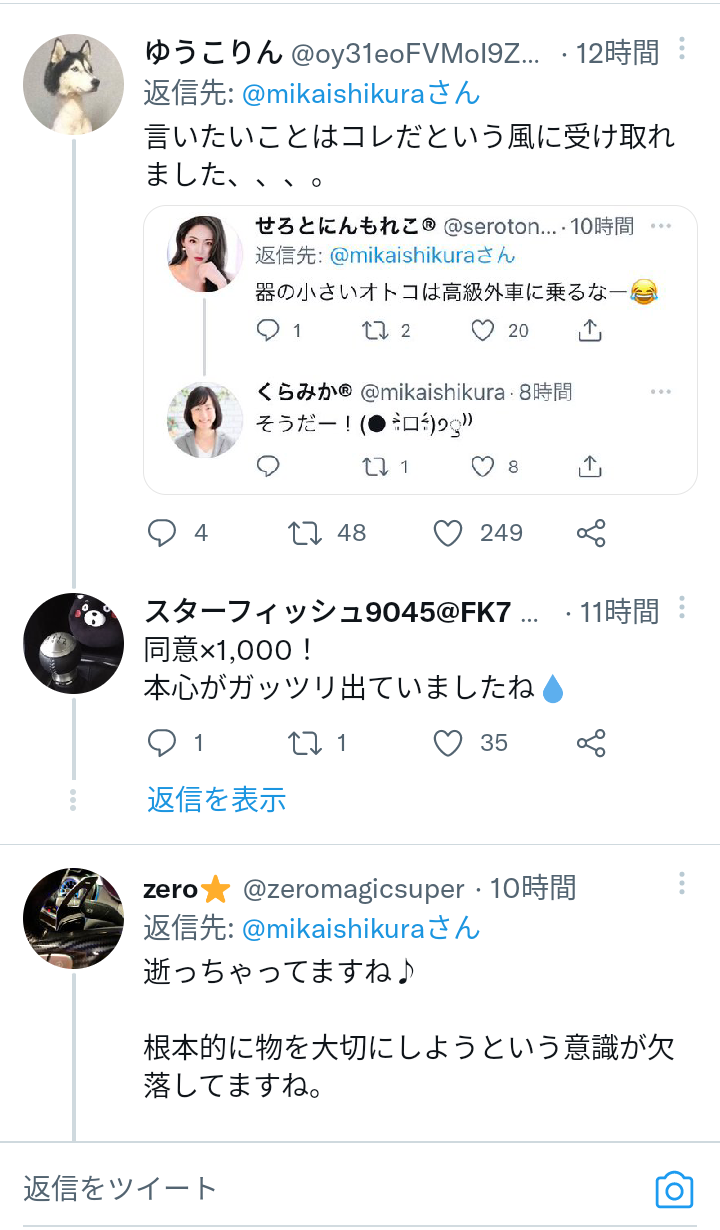The height and width of the screenshot is (1230, 720).
Task: Retweet the quoted せろとにんもれこ tweet
Action: pyautogui.click(x=375, y=330)
